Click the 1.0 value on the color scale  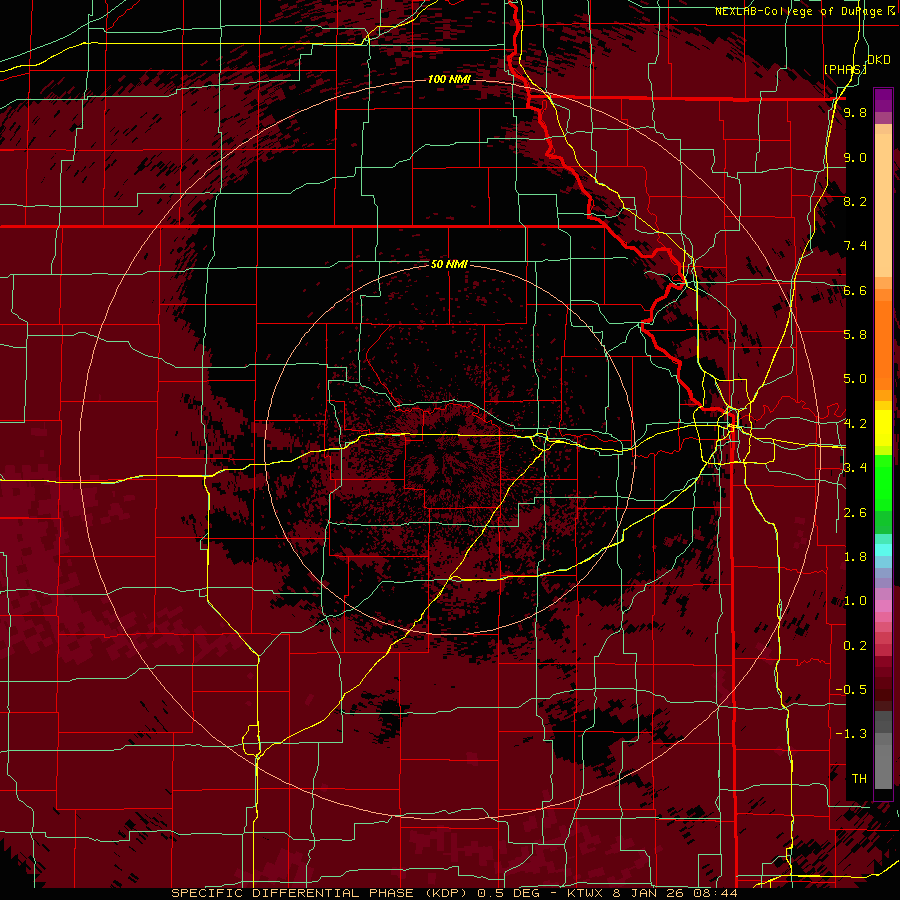(x=855, y=601)
